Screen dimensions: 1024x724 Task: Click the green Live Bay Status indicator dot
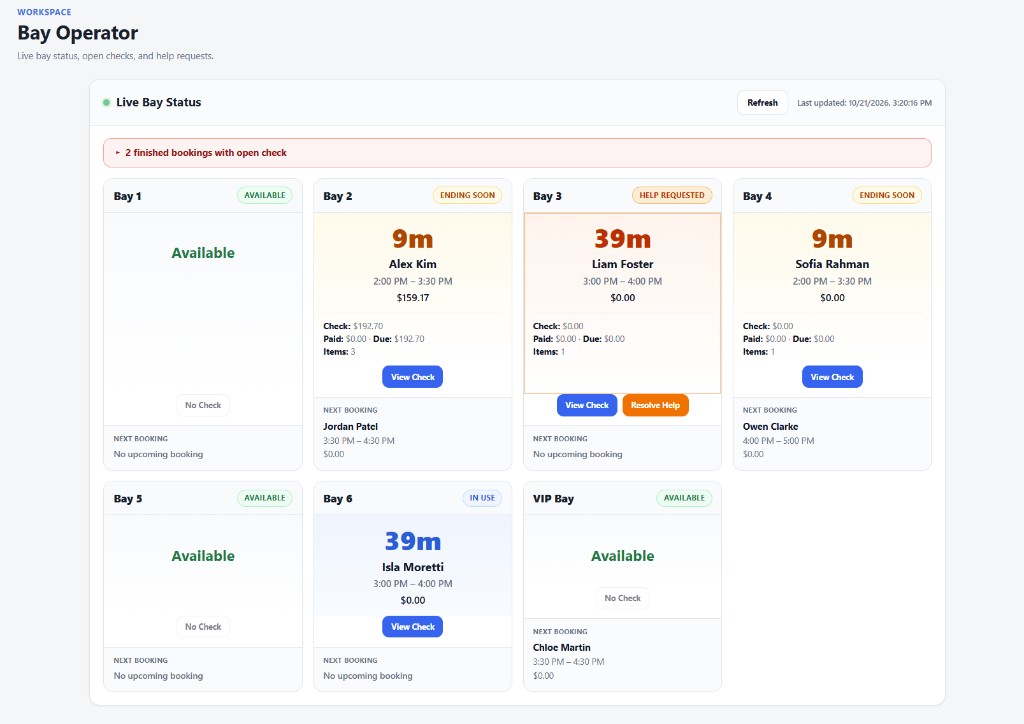106,102
